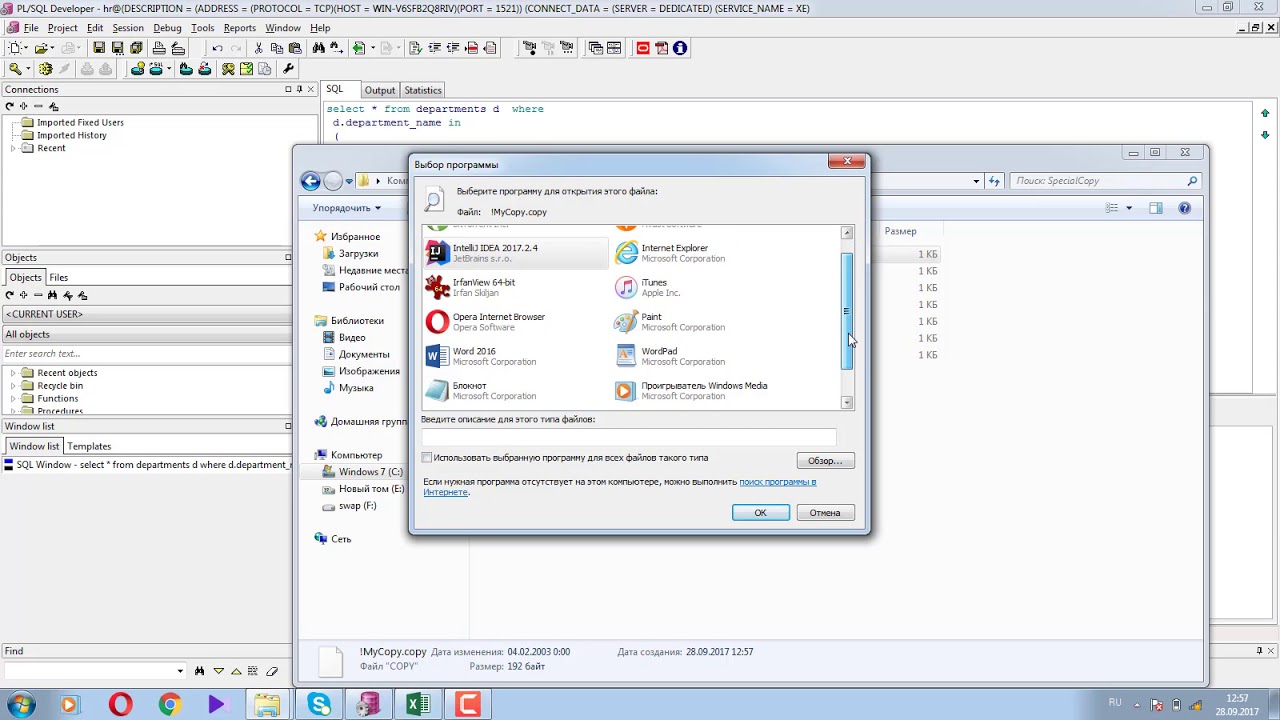This screenshot has height=720, width=1280.
Task: Click the 'Enter search text...' field
Action: [147, 354]
